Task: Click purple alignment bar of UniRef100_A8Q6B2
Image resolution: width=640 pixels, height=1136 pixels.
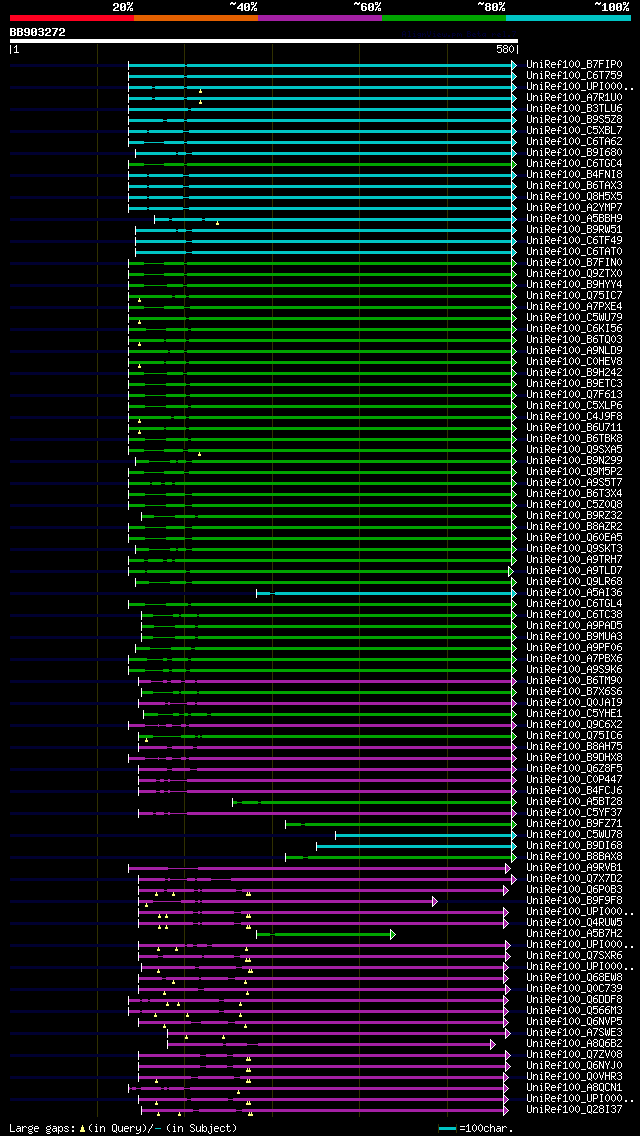Action: pos(331,1045)
